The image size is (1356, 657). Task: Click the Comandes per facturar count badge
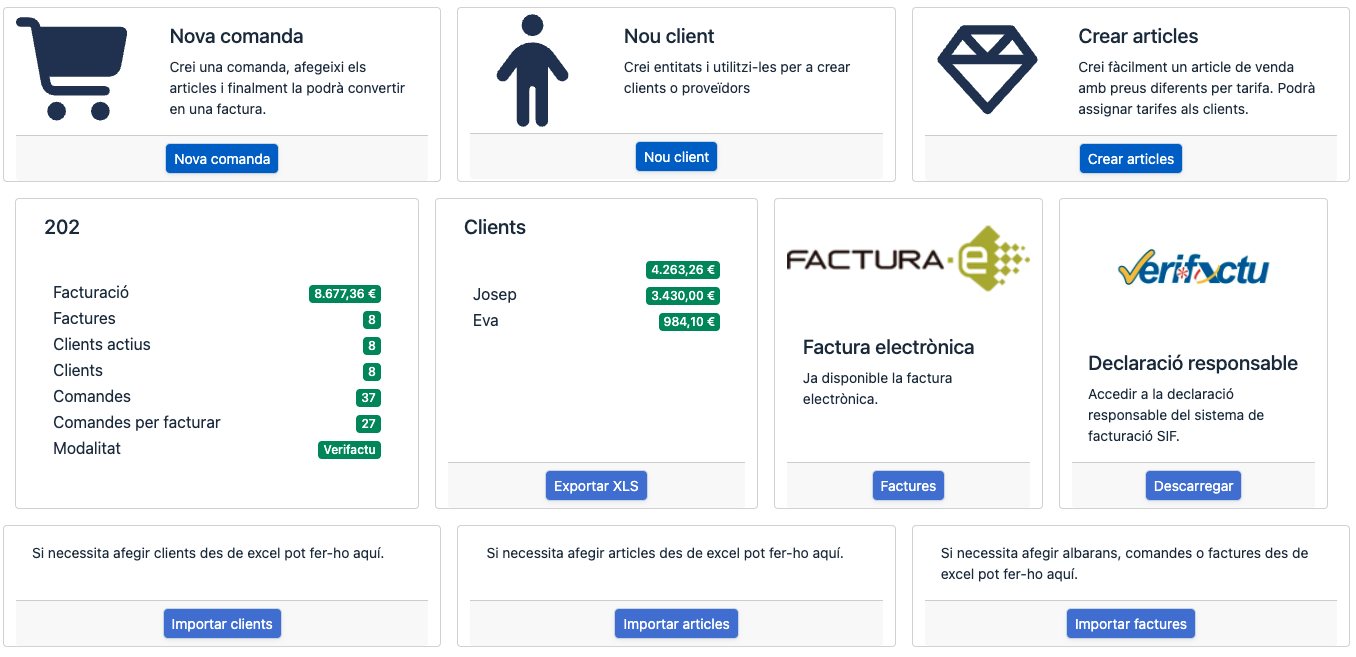368,424
